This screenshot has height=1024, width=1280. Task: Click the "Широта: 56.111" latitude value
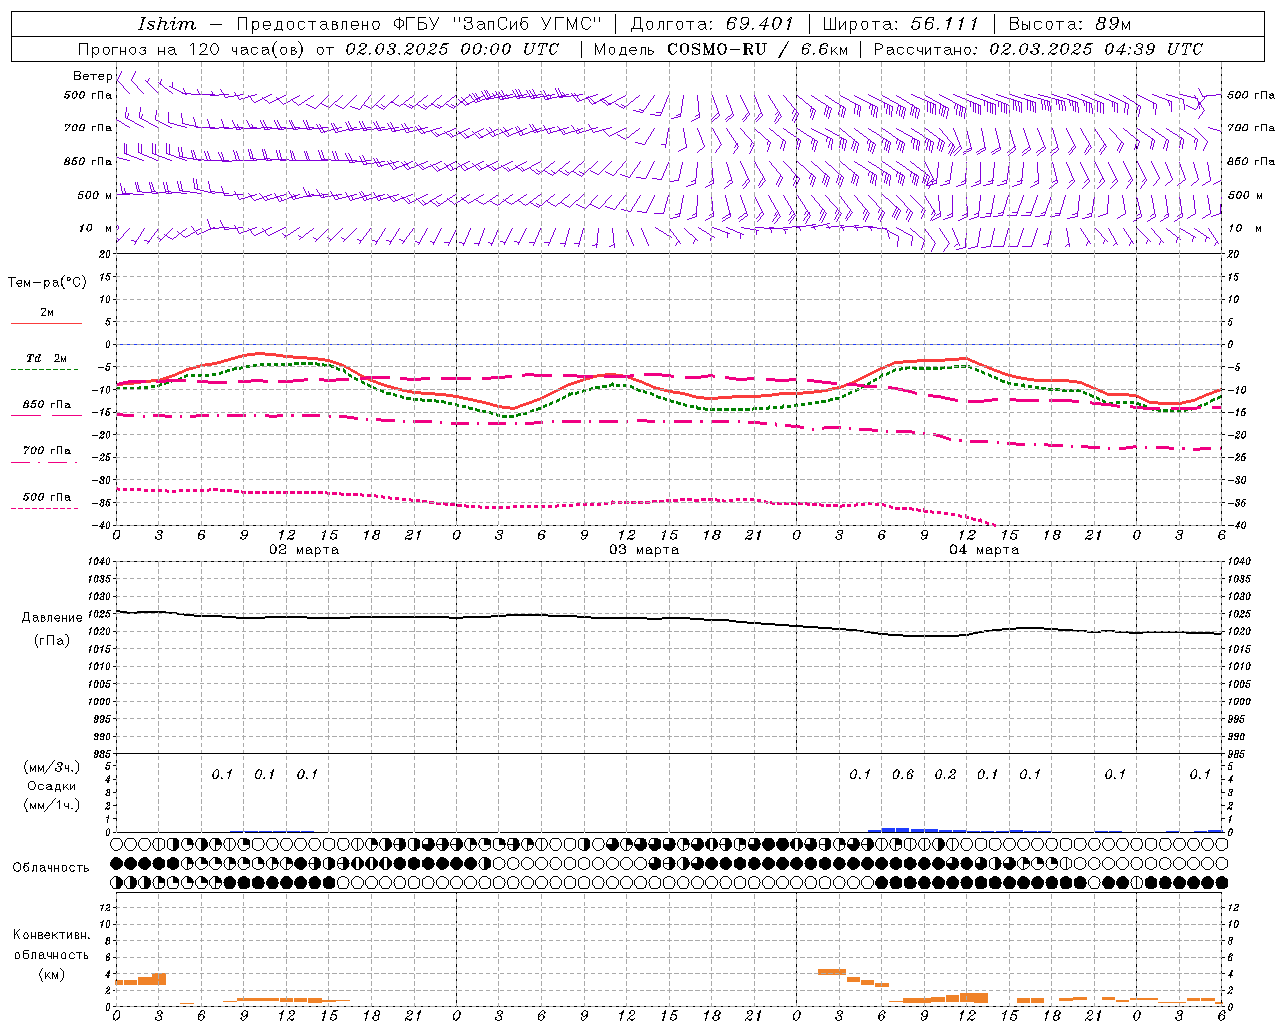(900, 24)
